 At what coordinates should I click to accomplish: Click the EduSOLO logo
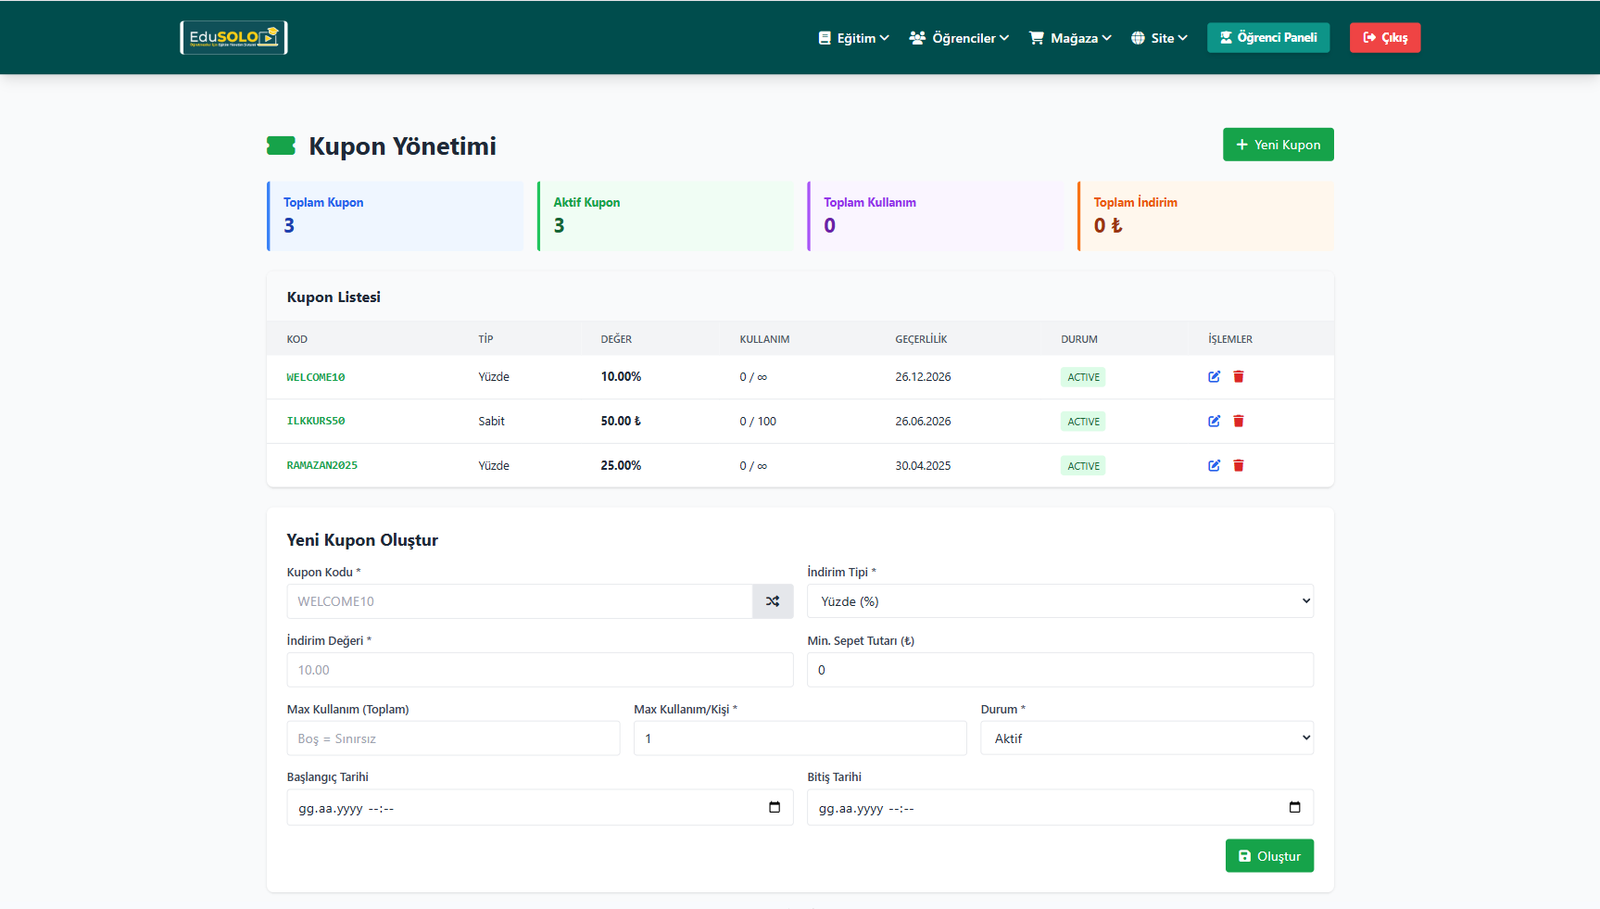234,38
